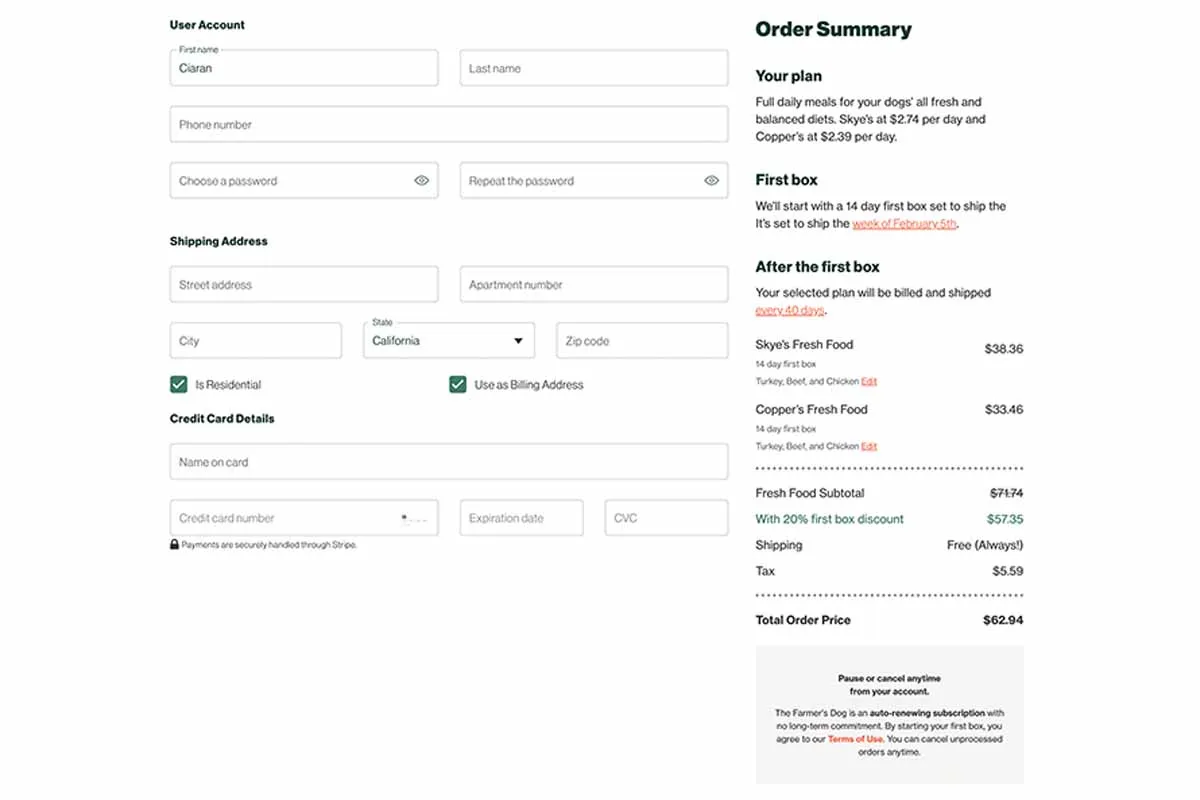
Task: Click the Last name input field
Action: (x=592, y=67)
